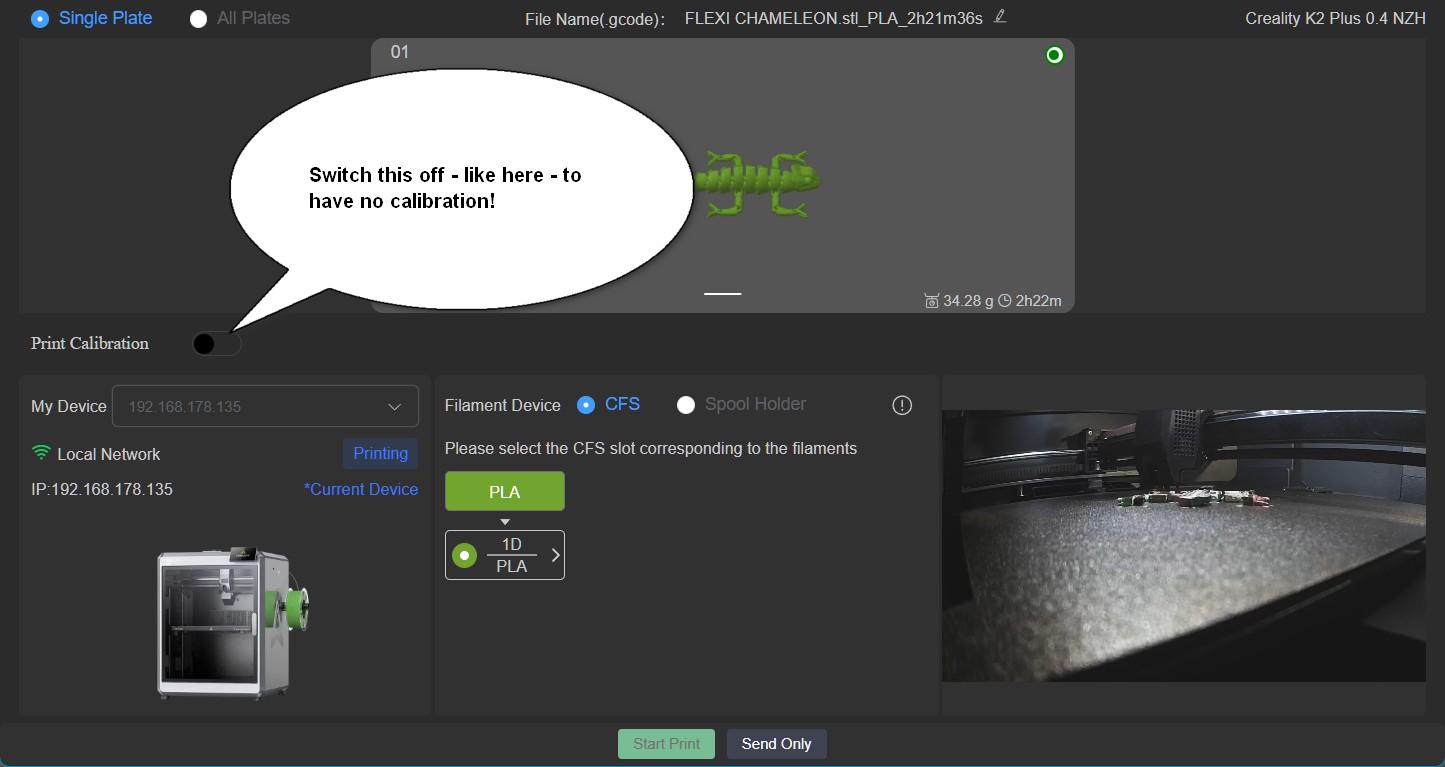The image size is (1445, 767).
Task: Toggle the Print Calibration switch
Action: (x=217, y=344)
